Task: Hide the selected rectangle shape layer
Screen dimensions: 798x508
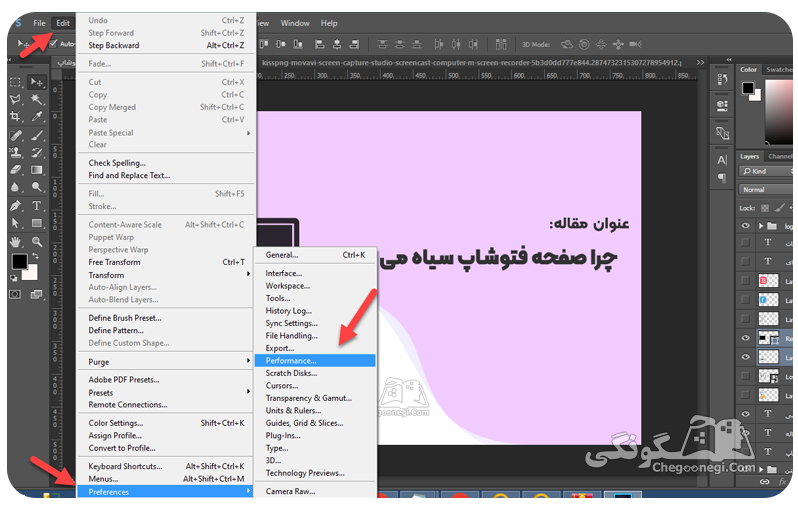Action: tap(746, 337)
